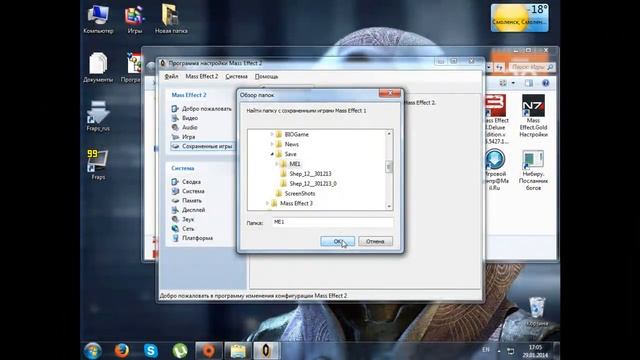The image size is (640, 360).
Task: Open the Платформа sidebar item
Action: click(192, 238)
